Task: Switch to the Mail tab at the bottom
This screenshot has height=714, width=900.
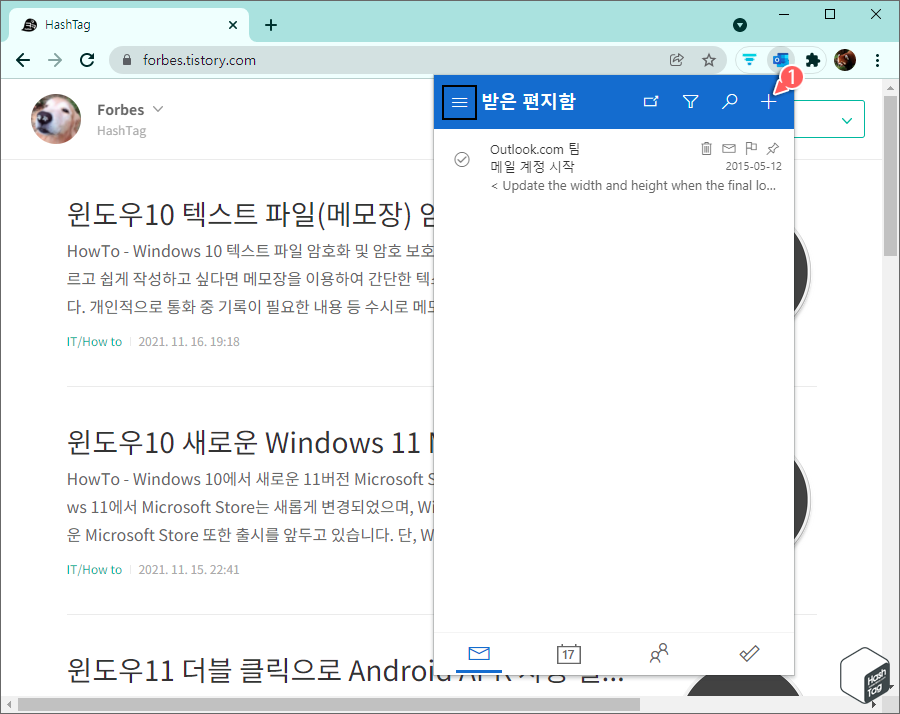Action: coord(479,654)
